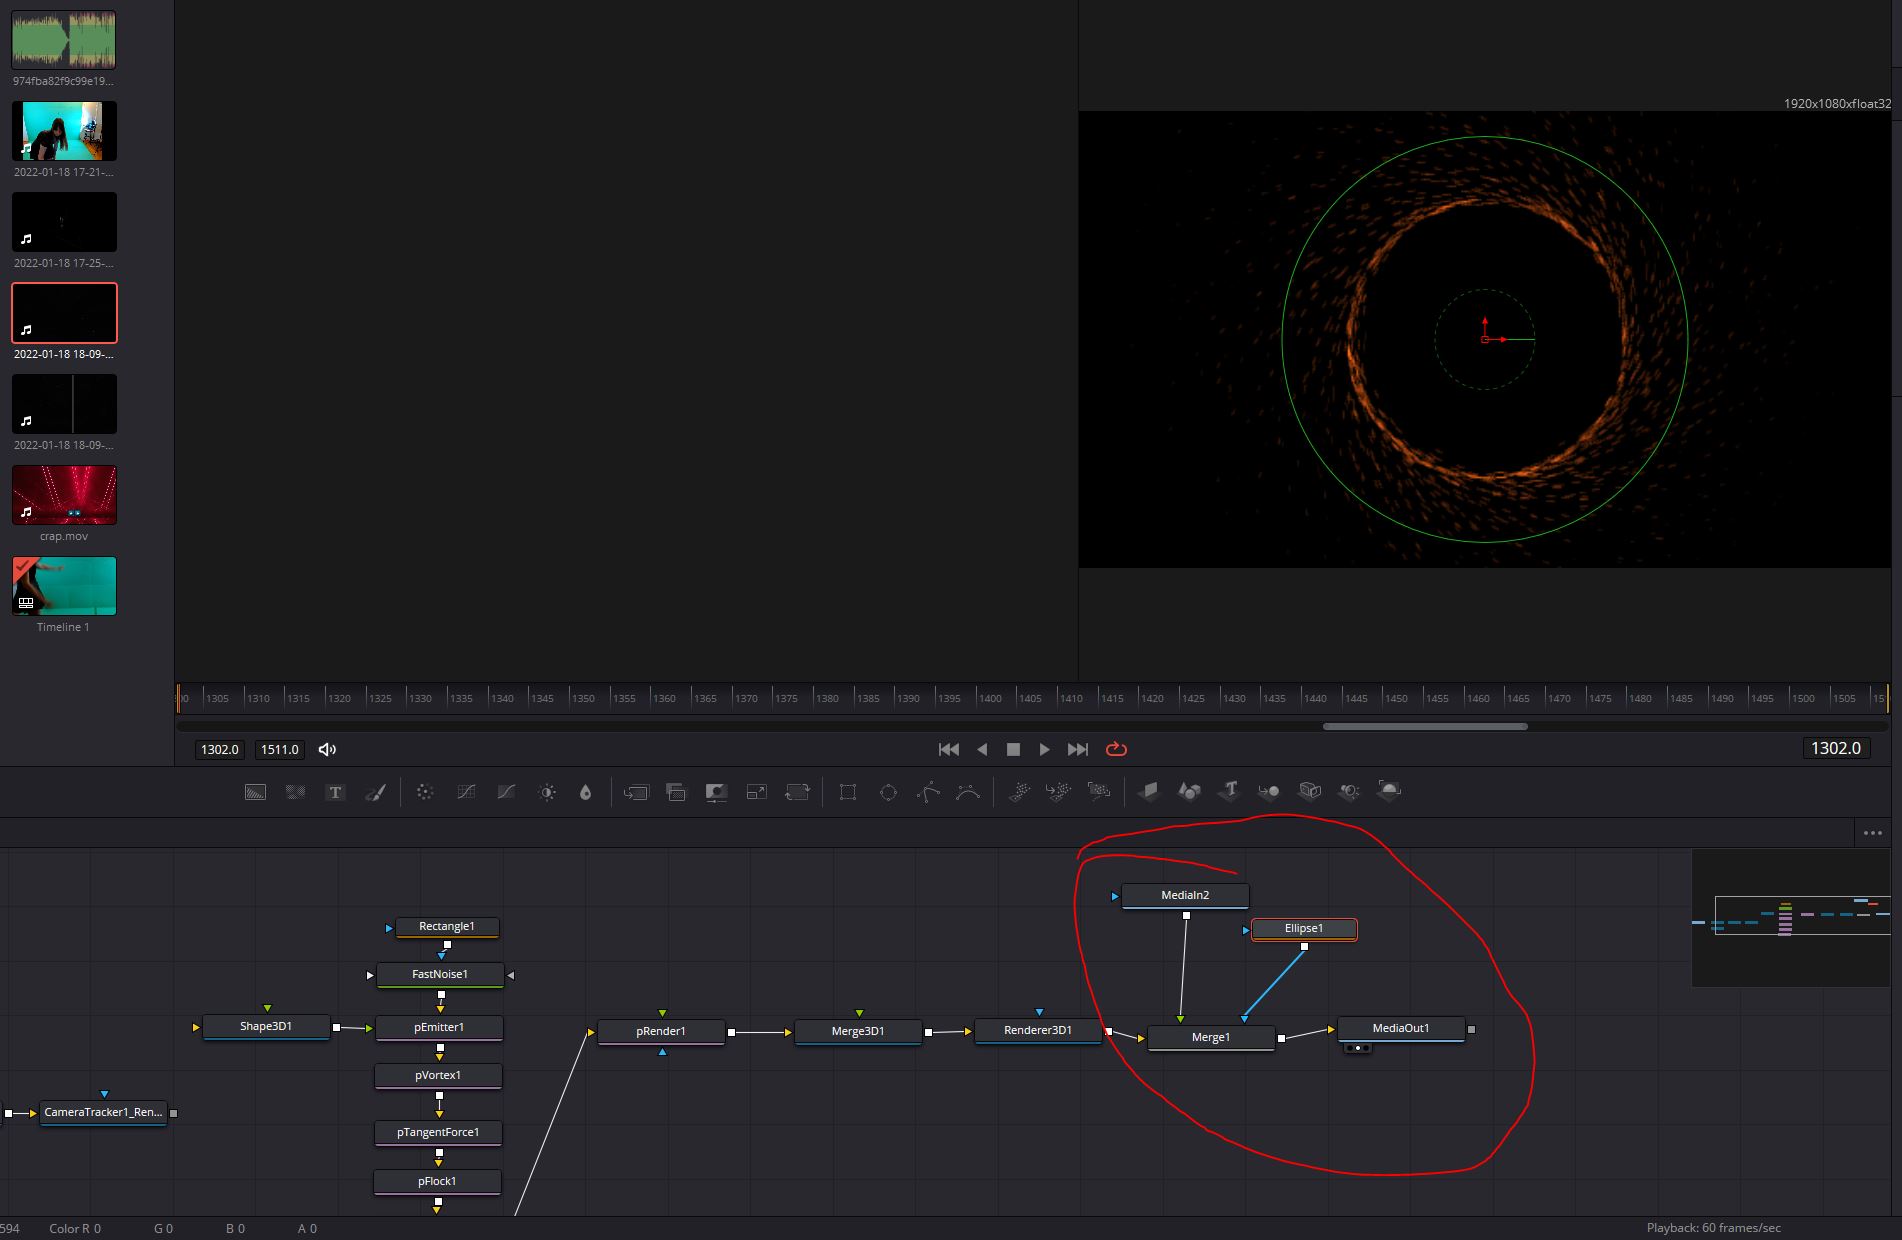
Task: Add a Polygon mask from toolbar
Action: [x=928, y=792]
